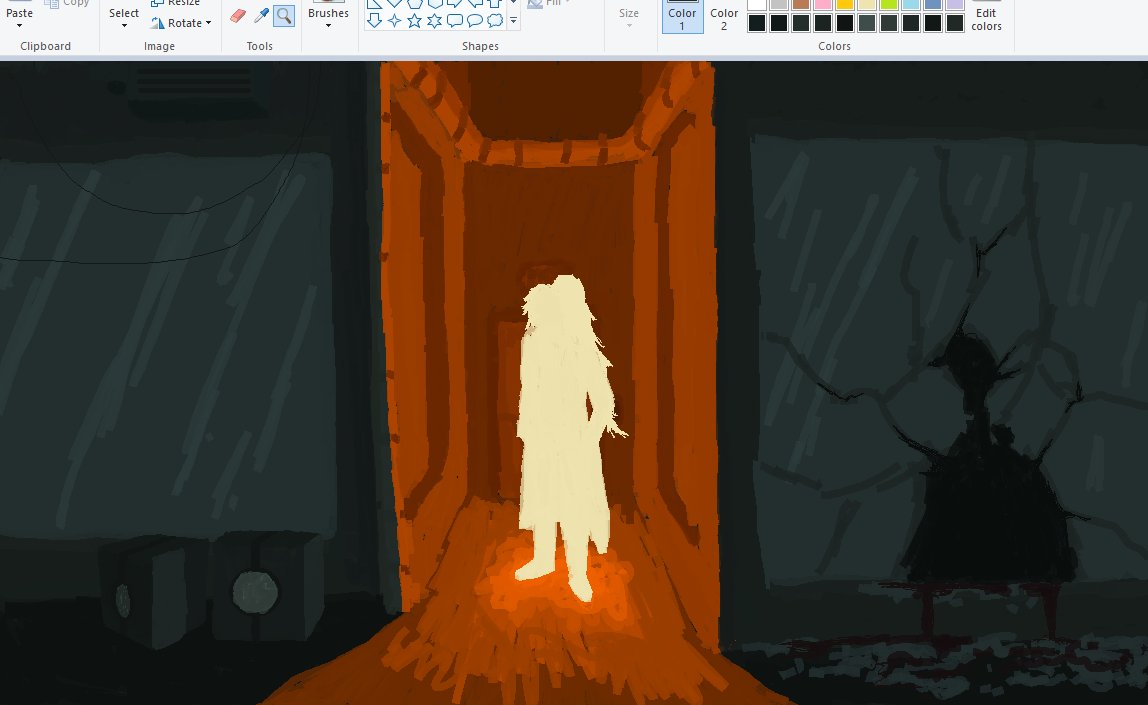Pick the pentagon shape
Screen dimensions: 1148x705
414,3
